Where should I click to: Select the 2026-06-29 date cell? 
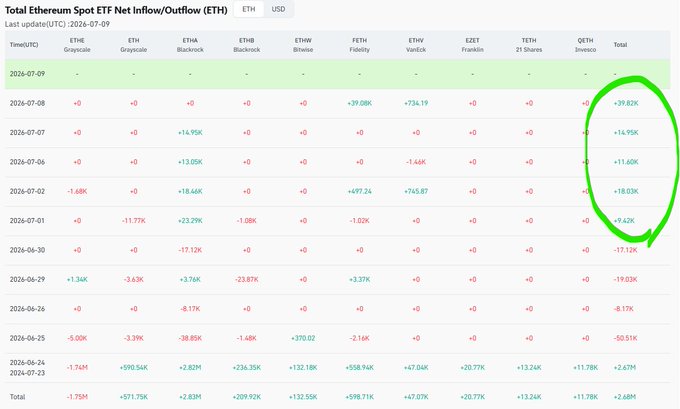click(27, 279)
